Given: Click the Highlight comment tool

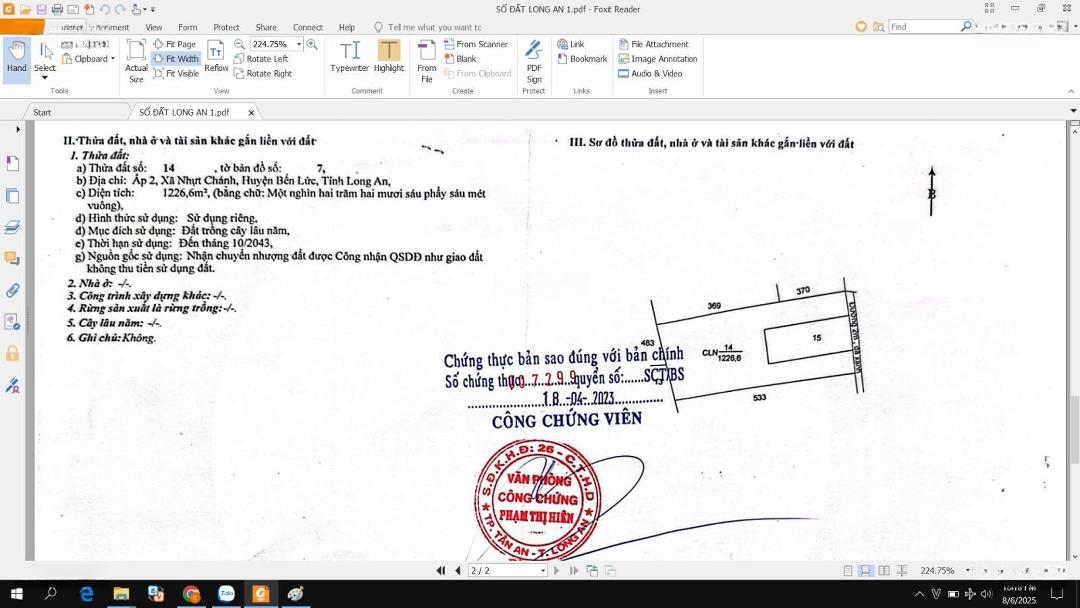Looking at the screenshot, I should [x=389, y=57].
